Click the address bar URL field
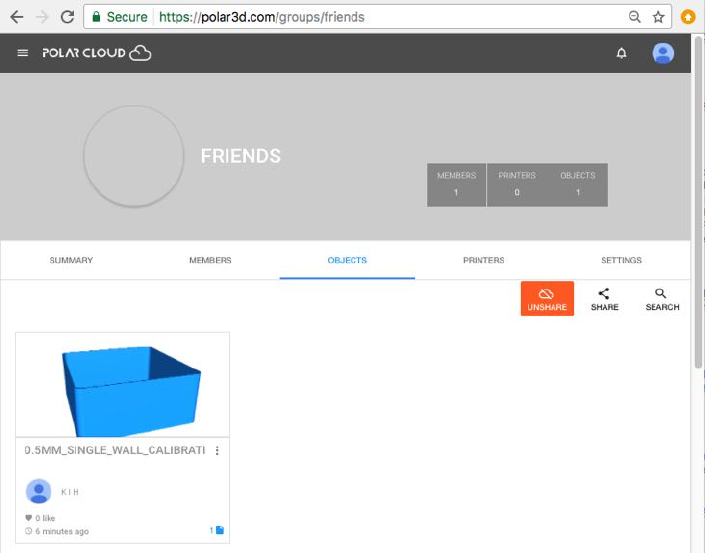Image resolution: width=705 pixels, height=553 pixels. [377, 17]
